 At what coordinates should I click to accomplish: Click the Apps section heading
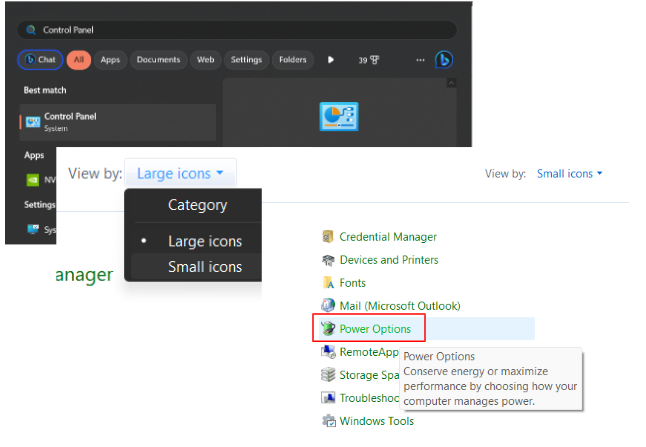[34, 155]
